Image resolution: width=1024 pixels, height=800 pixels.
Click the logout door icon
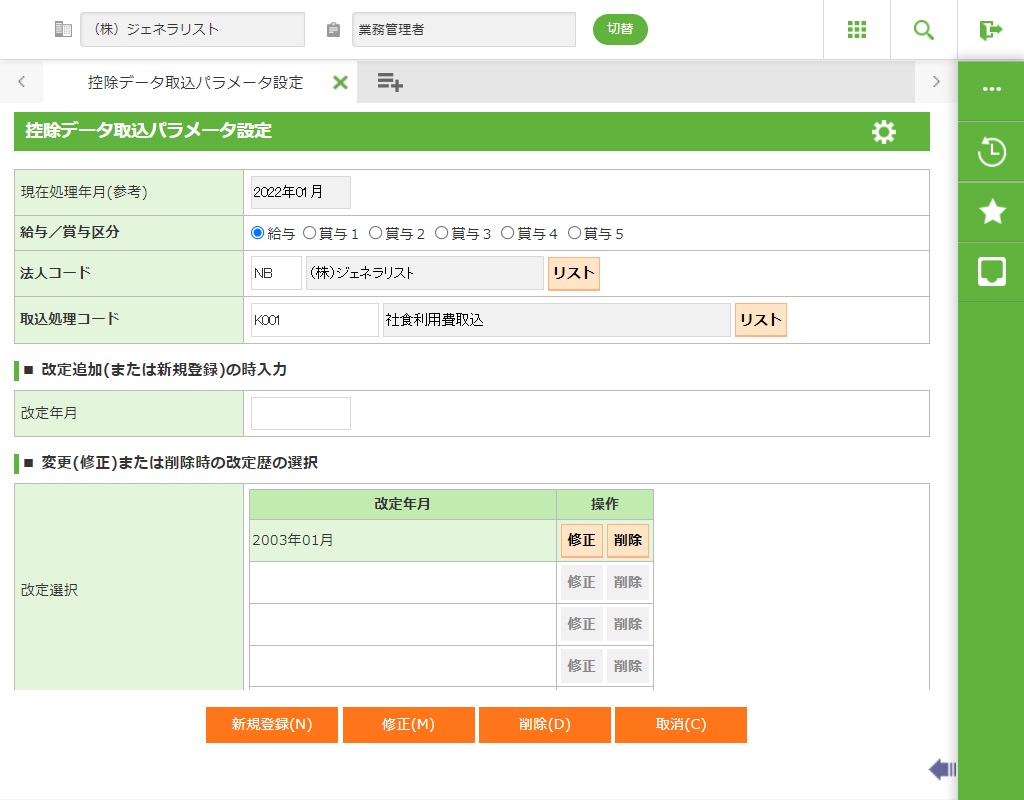[991, 30]
